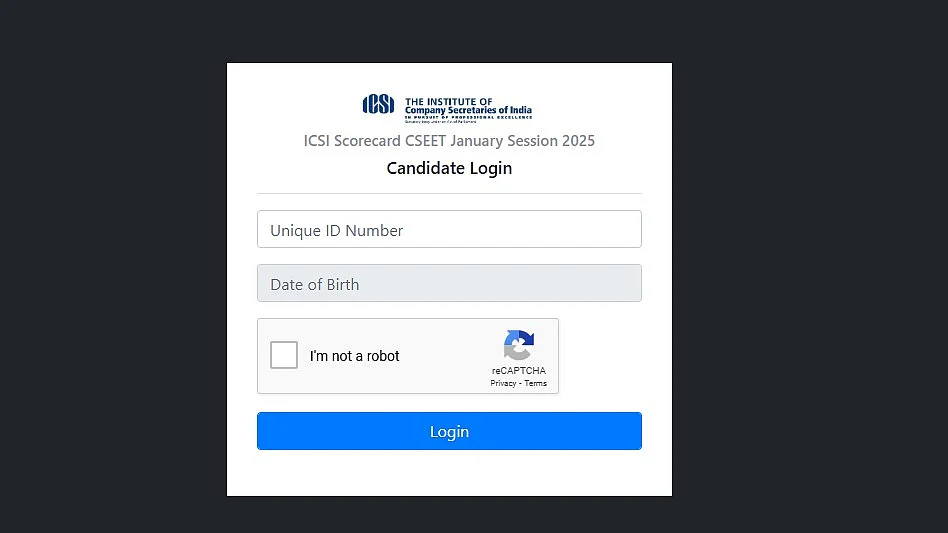Click the 2025 year in session heading

[x=578, y=141]
